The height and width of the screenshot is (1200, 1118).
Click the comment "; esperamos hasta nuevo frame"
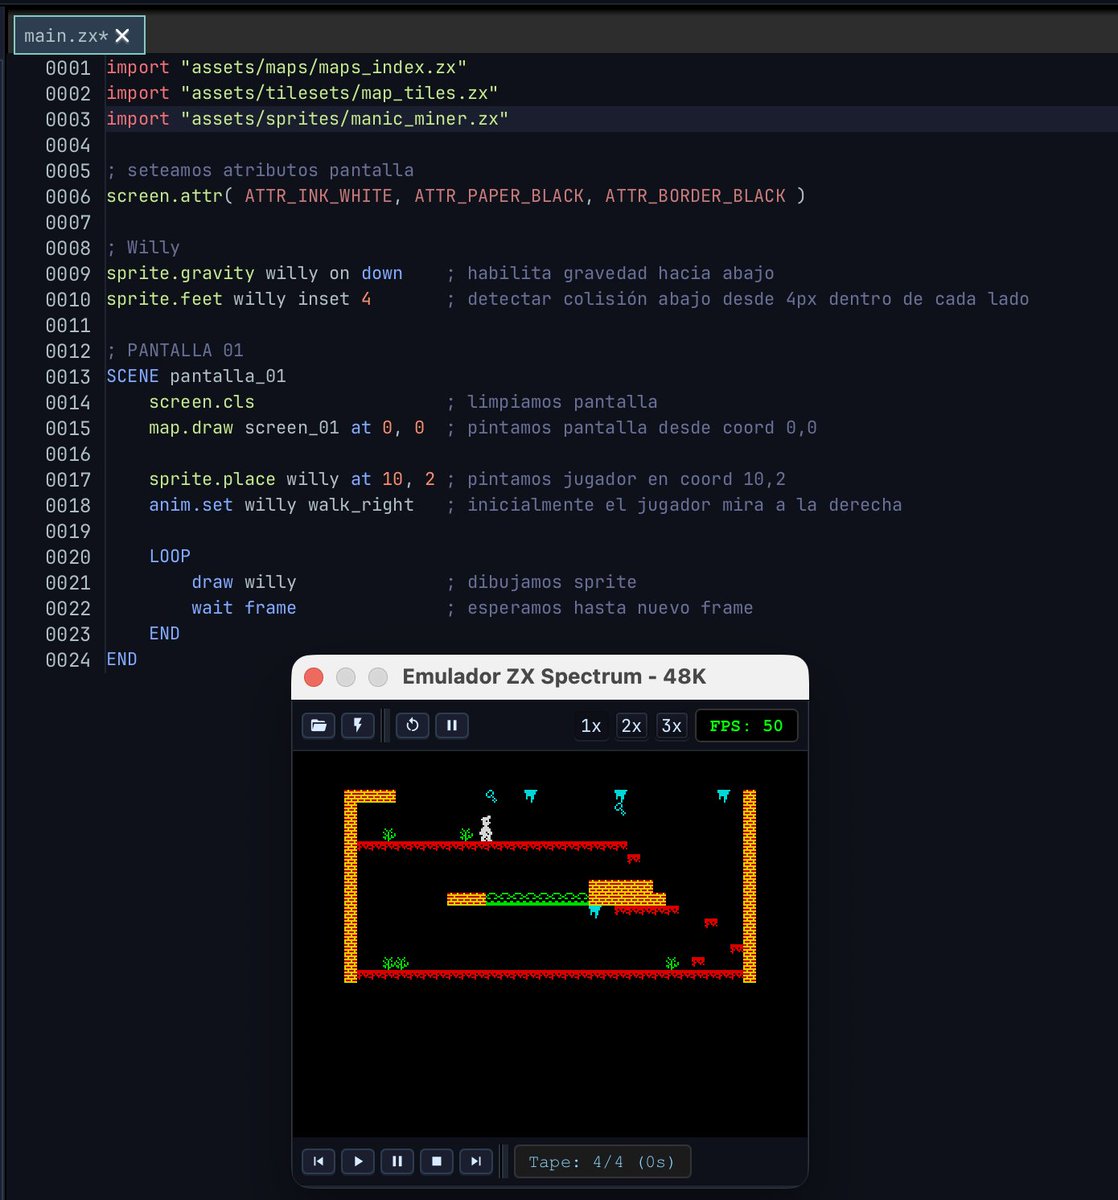click(600, 608)
